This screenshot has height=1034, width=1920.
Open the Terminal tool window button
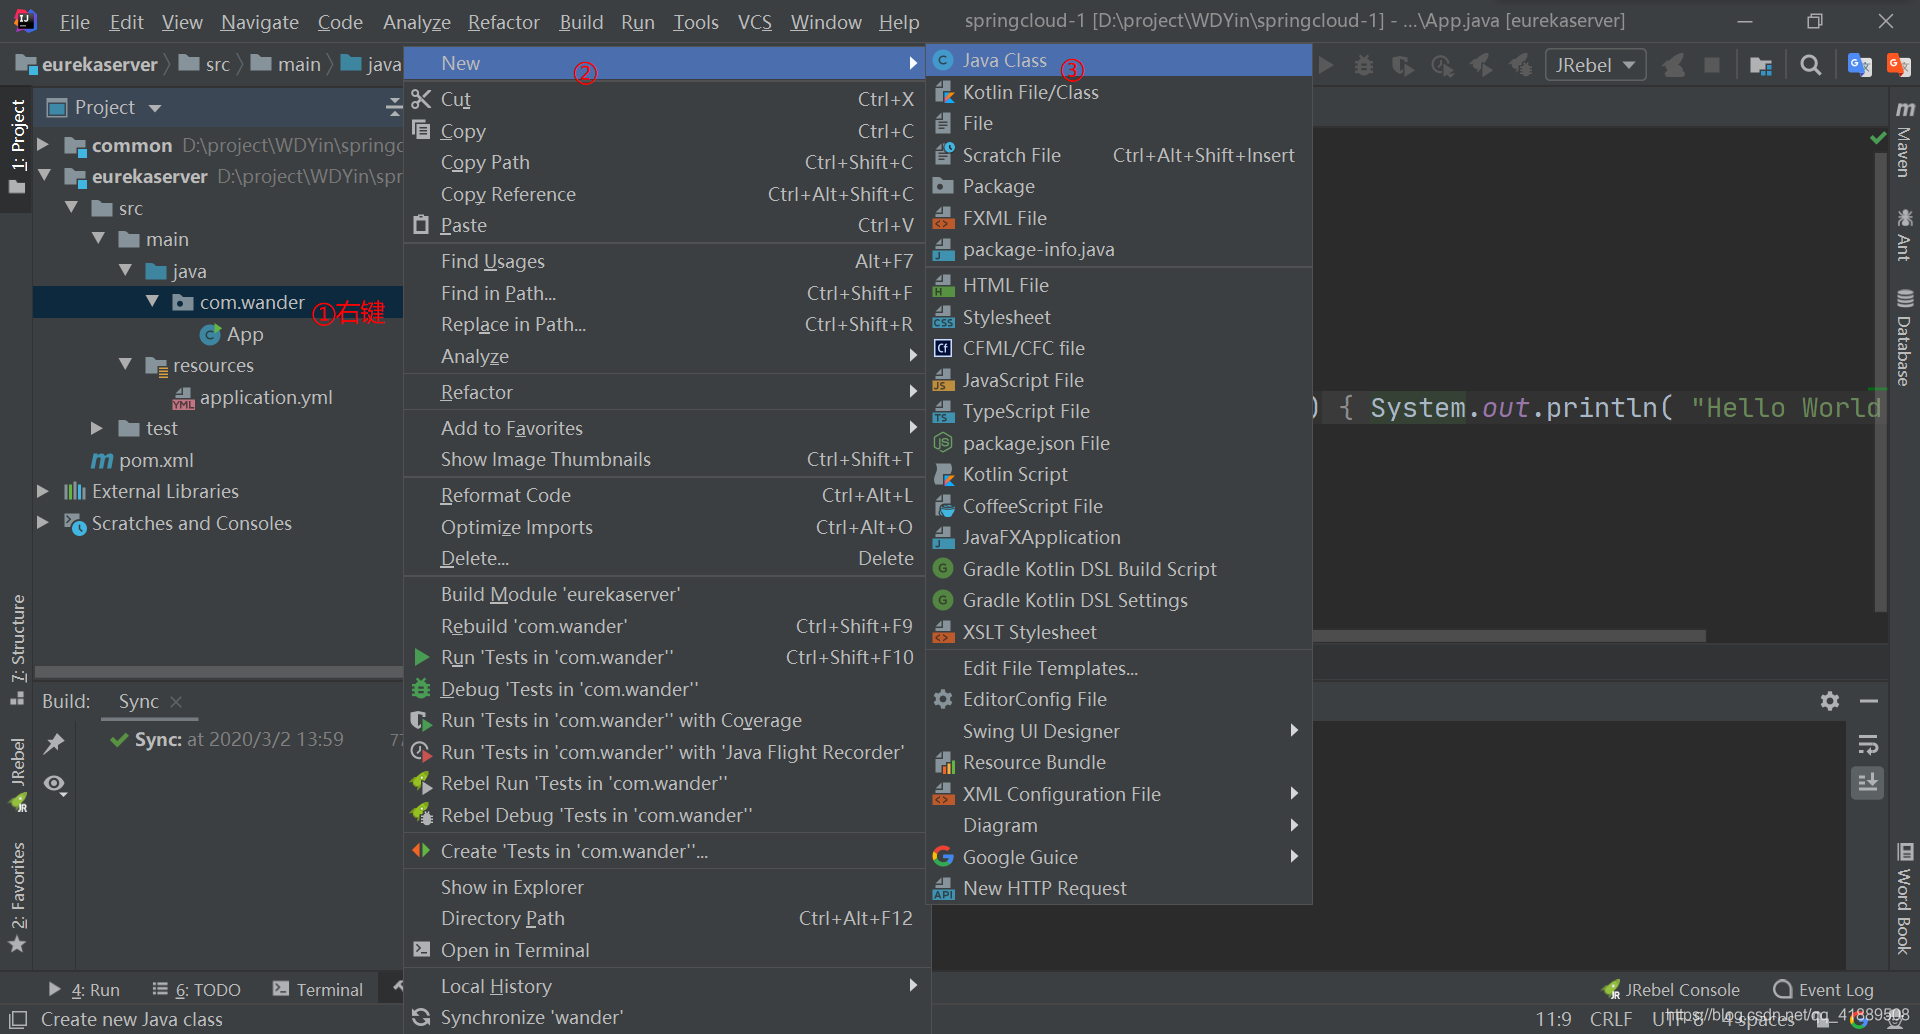click(x=318, y=989)
